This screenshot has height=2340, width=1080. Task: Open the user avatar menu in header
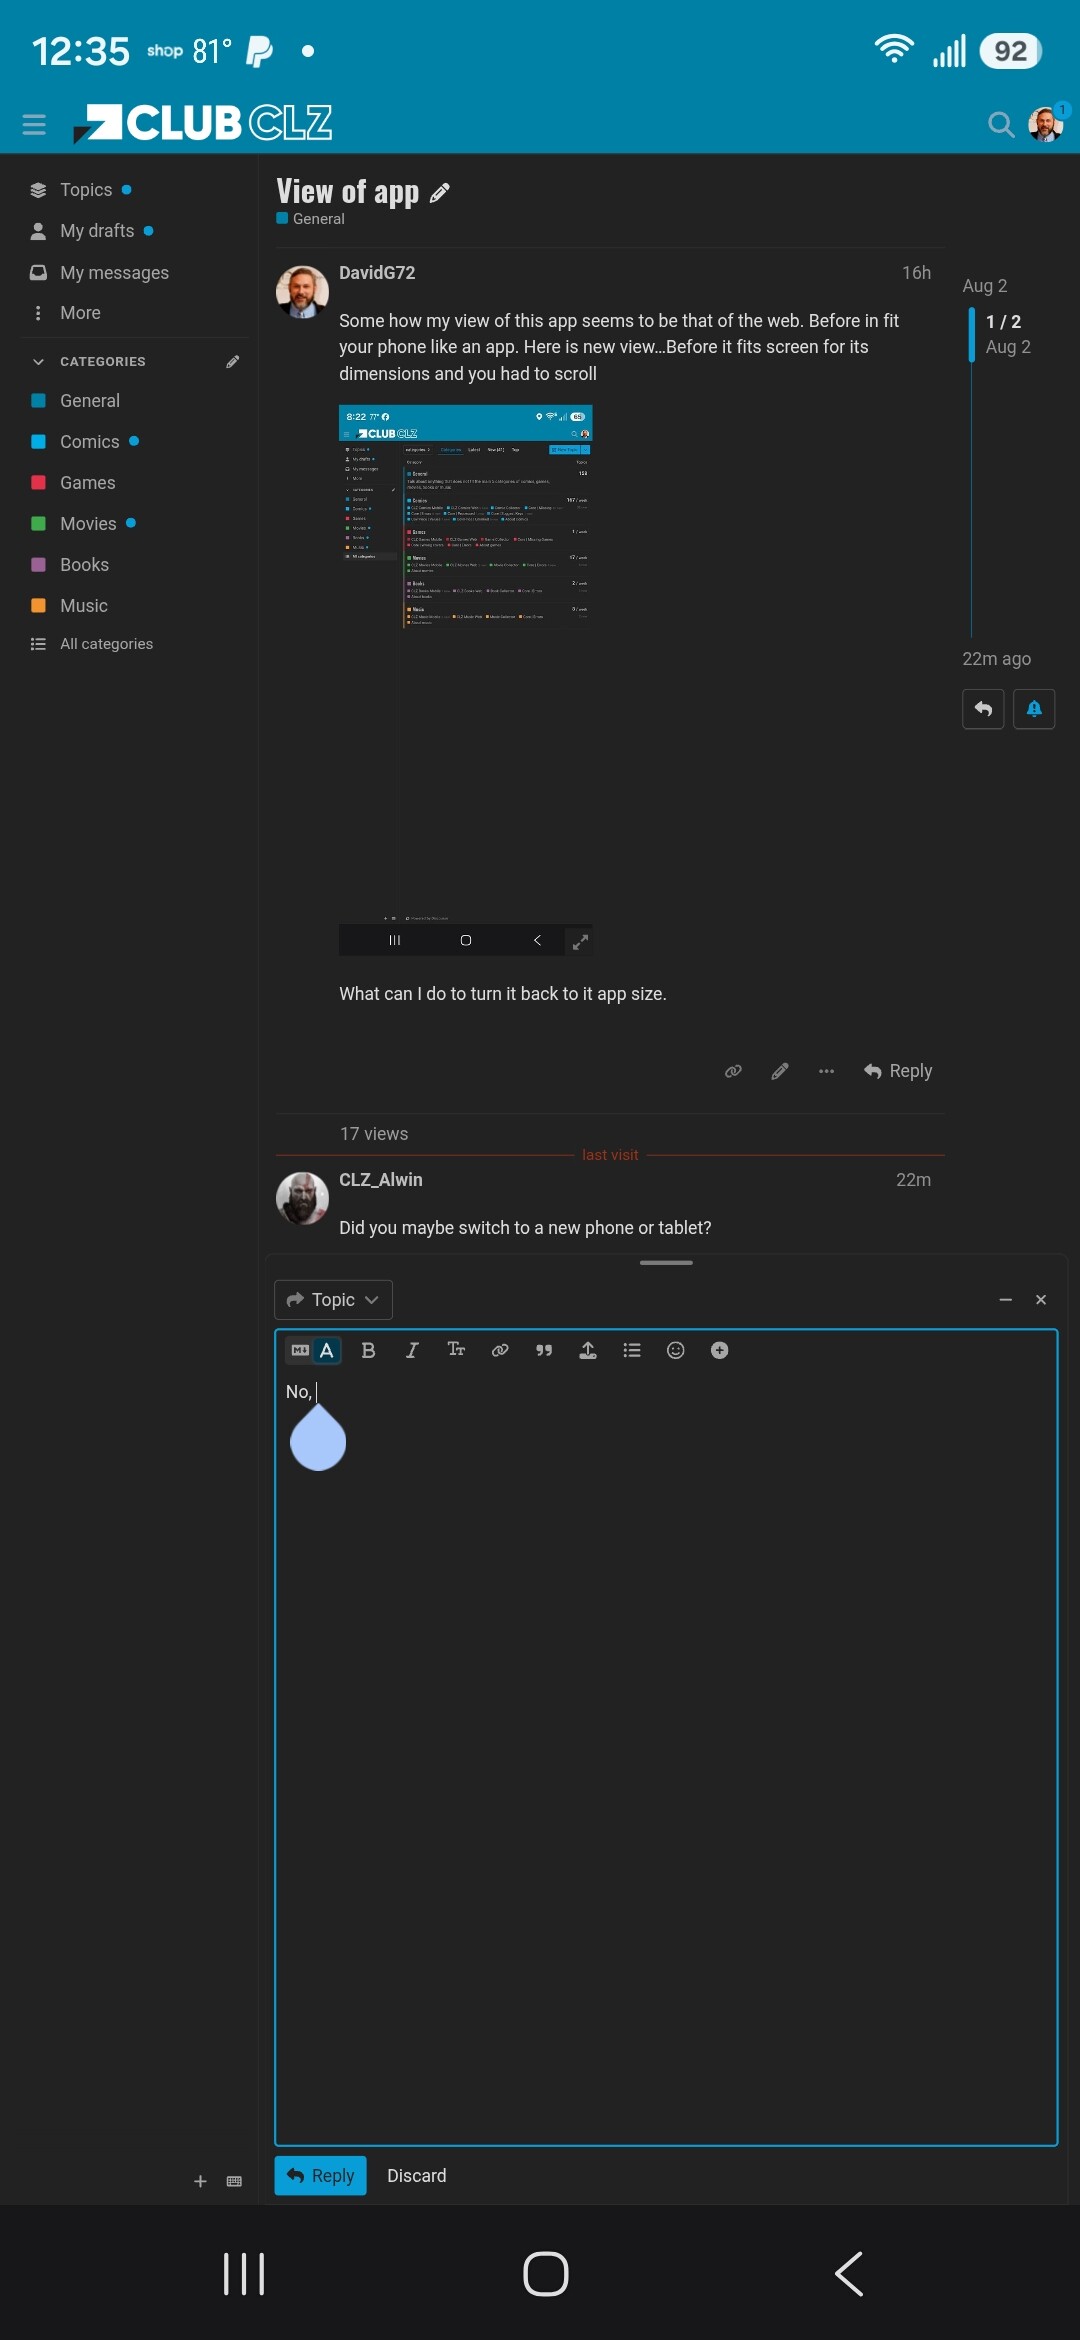(1046, 124)
